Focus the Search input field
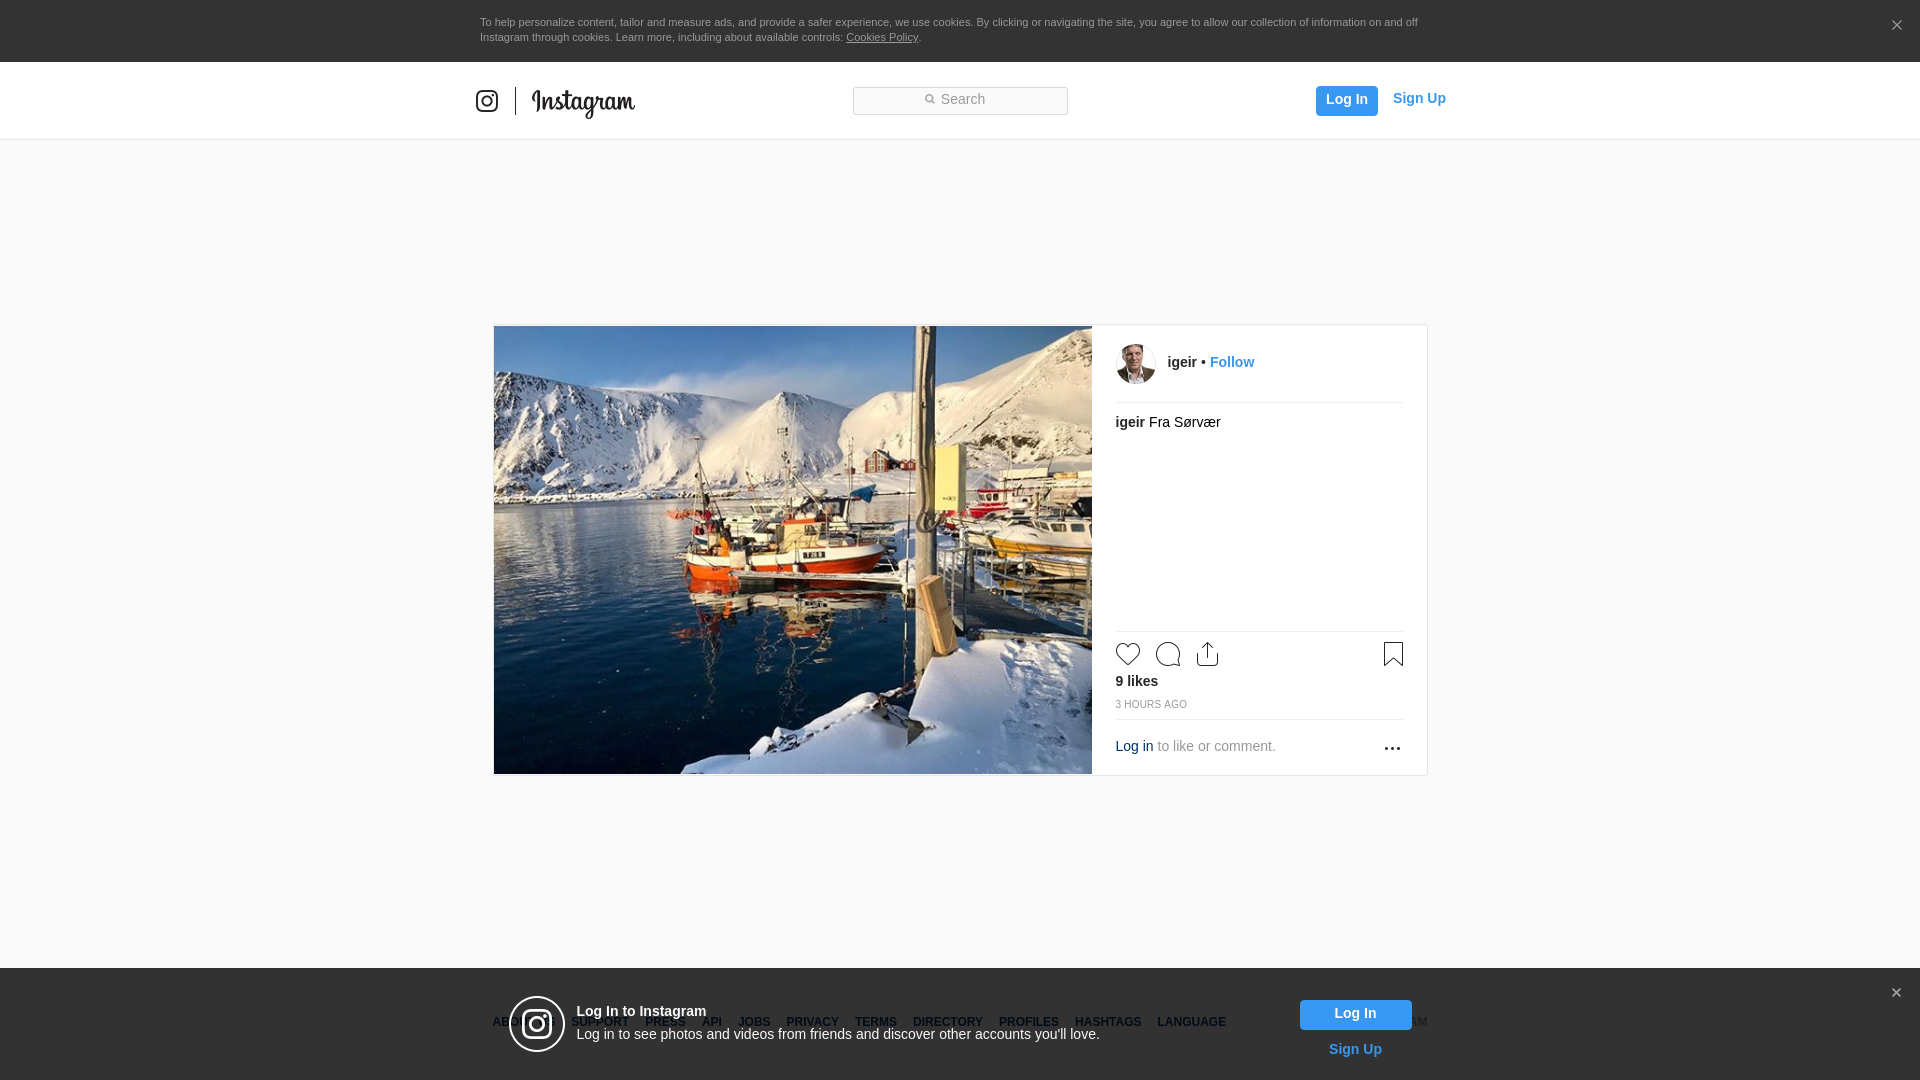Viewport: 1920px width, 1080px height. click(960, 100)
